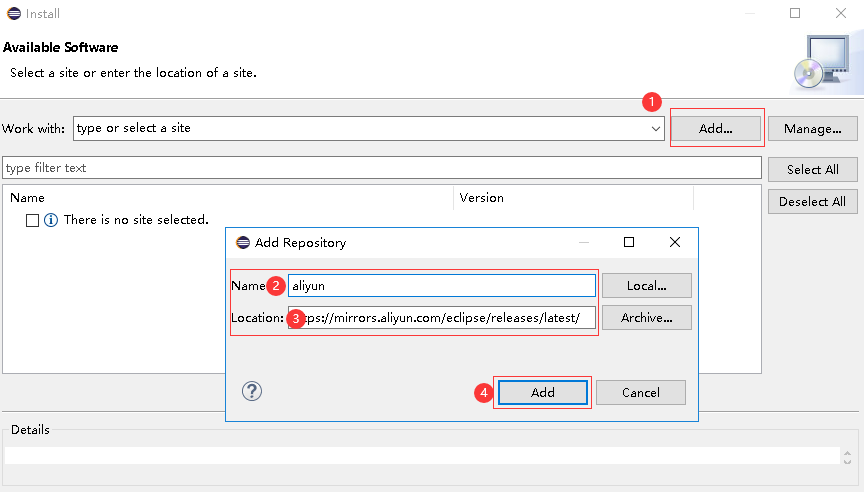Click the Archive... button in Add Repository
This screenshot has height=492, width=864.
(x=647, y=318)
